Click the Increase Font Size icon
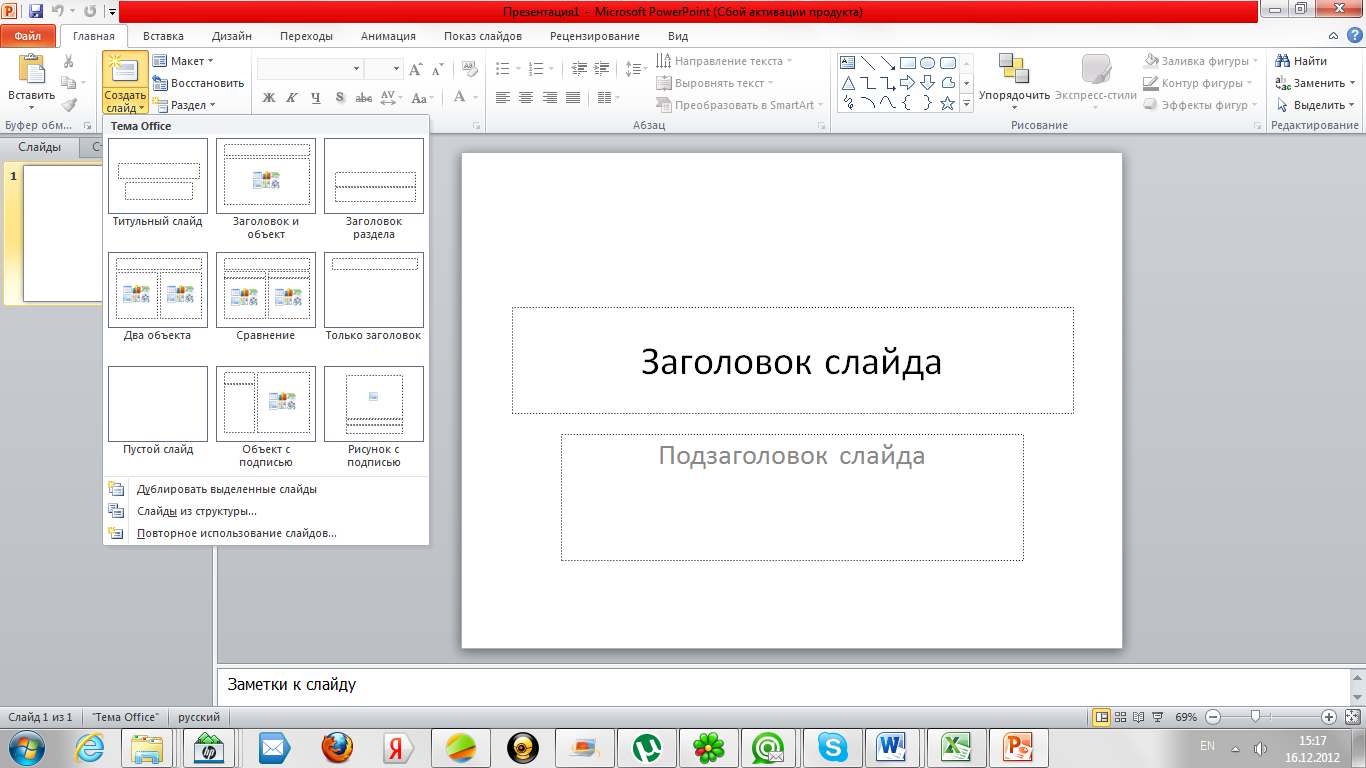 pyautogui.click(x=417, y=69)
